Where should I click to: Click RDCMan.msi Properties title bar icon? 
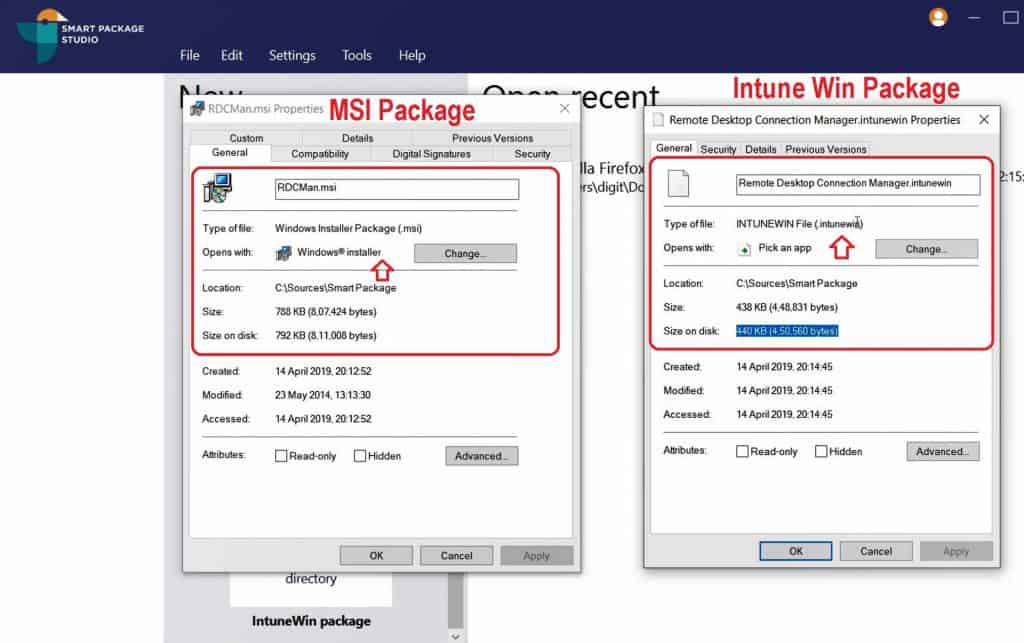point(197,108)
